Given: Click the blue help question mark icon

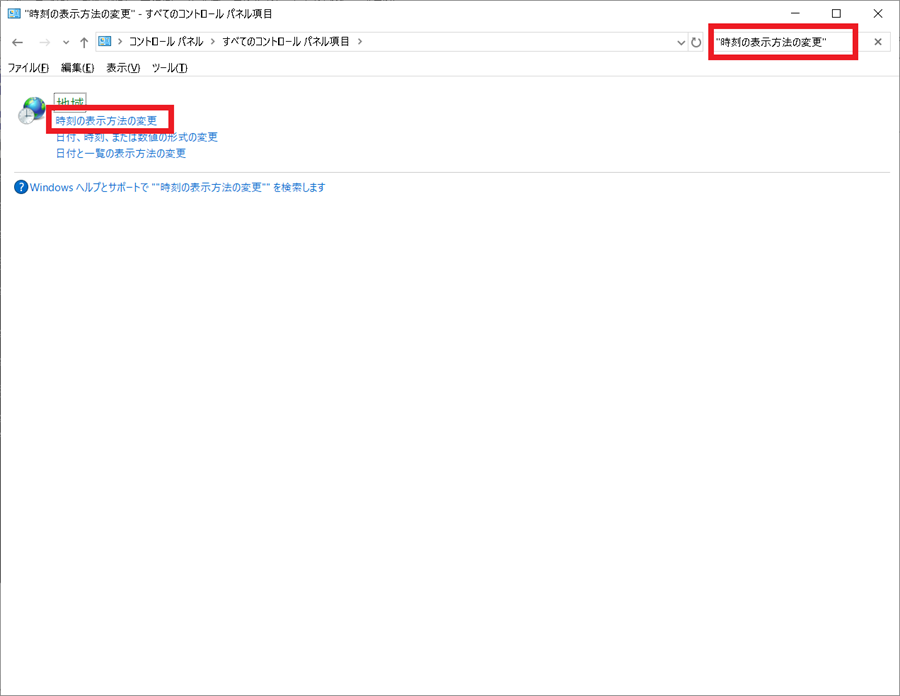Looking at the screenshot, I should (20, 187).
